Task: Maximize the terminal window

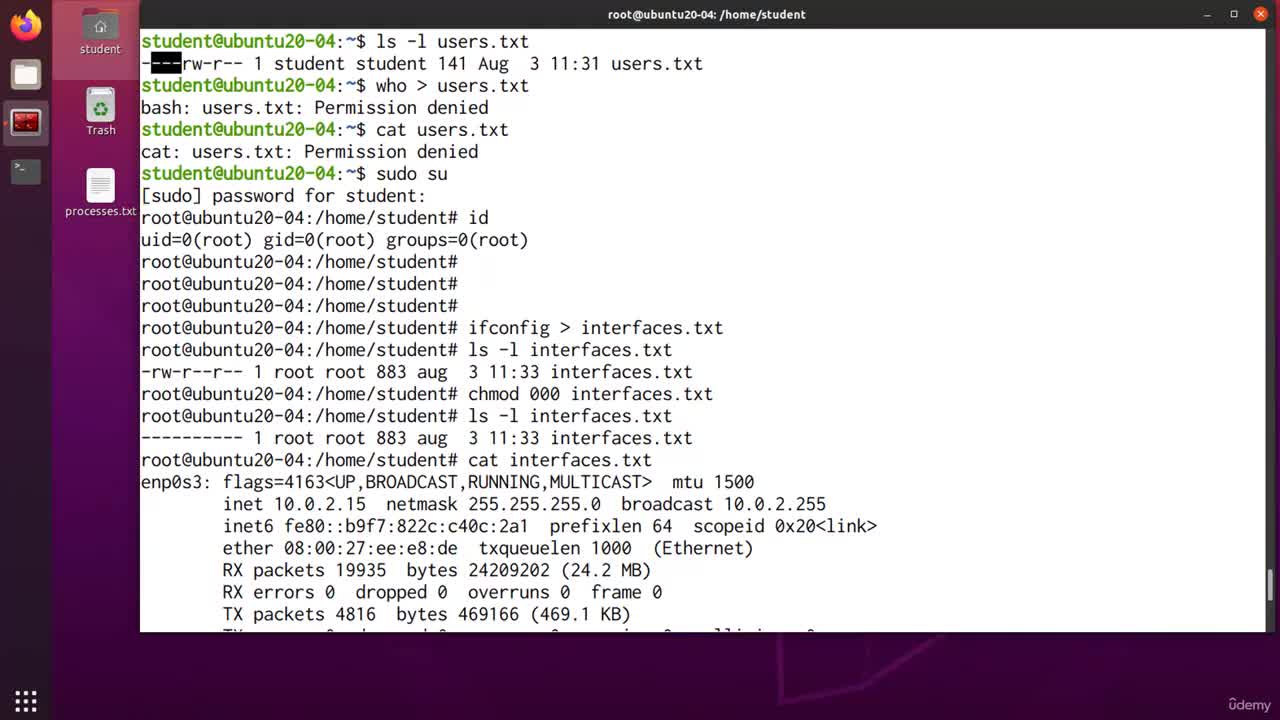Action: [1234, 14]
